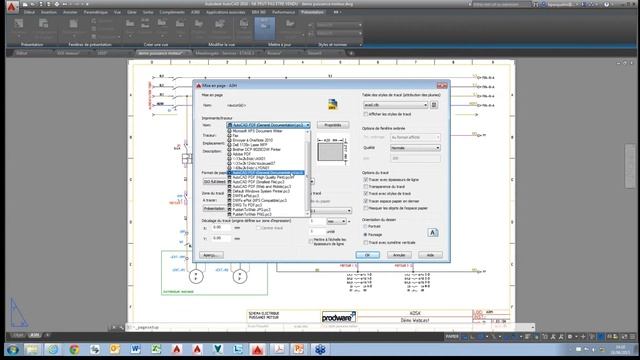Toggle 'Tracer espace papier en dernier' checkbox
Viewport: 640px width, 360px height.
366,201
